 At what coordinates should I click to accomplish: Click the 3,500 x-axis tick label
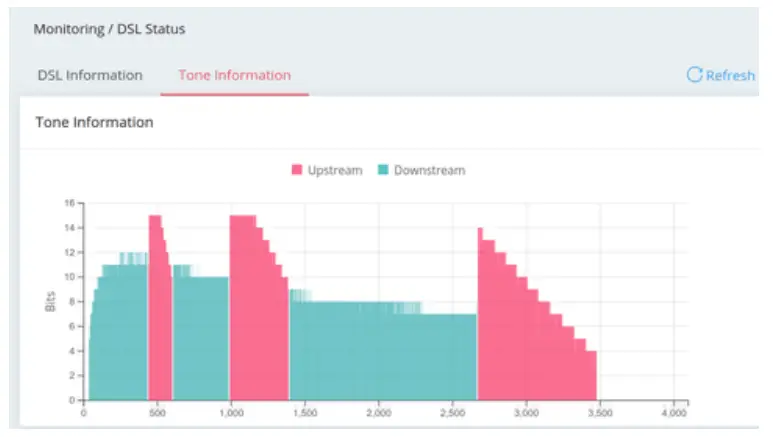tap(600, 413)
